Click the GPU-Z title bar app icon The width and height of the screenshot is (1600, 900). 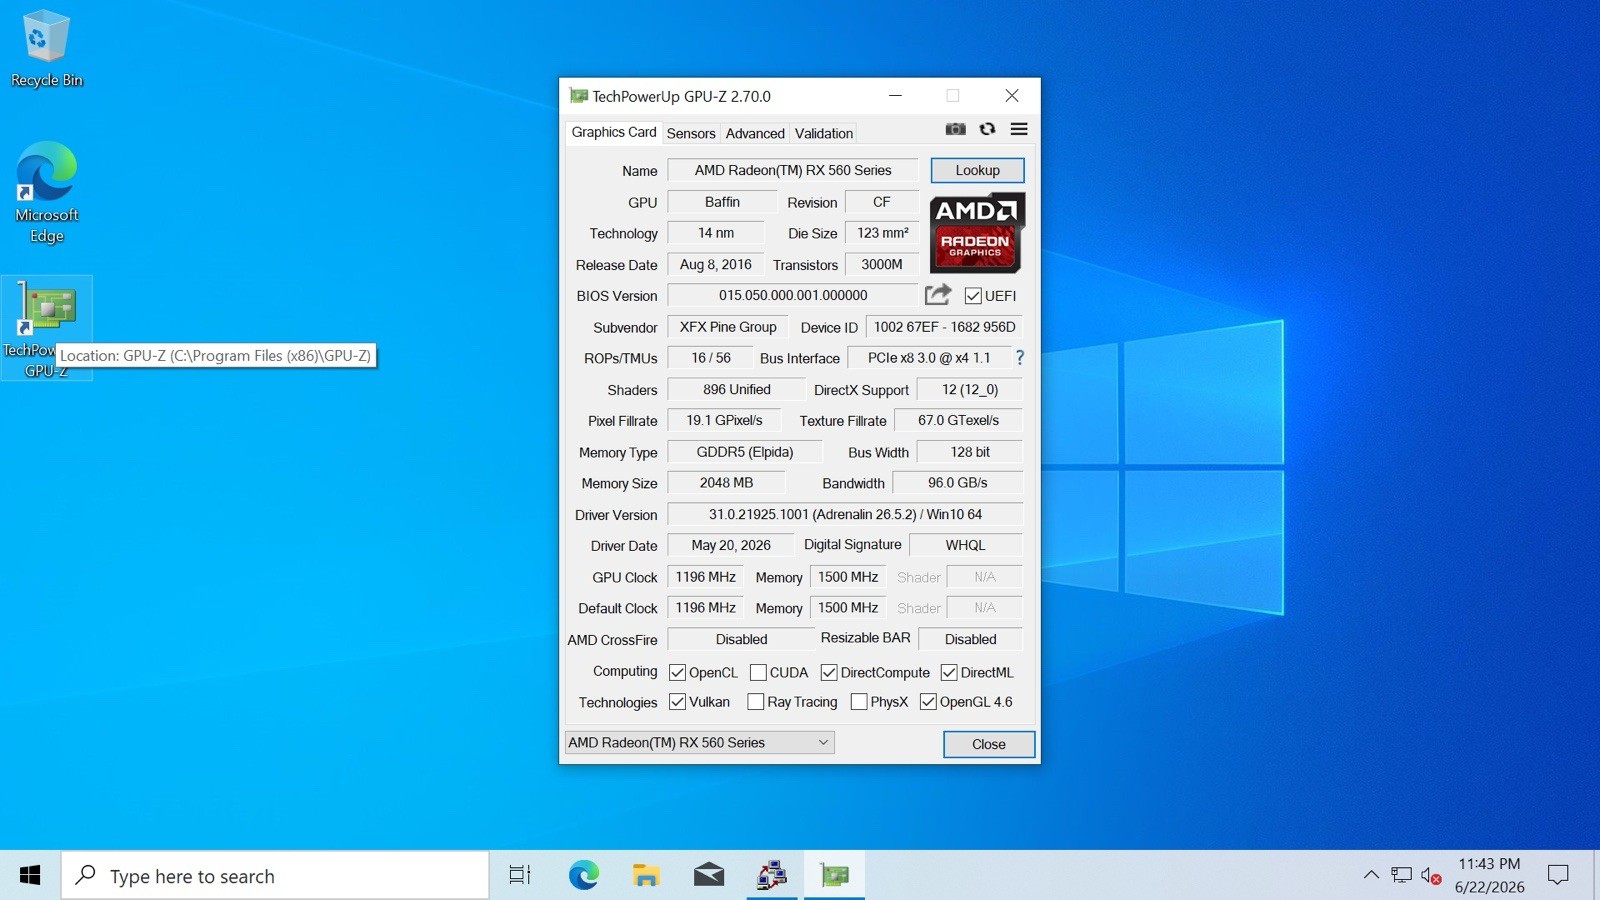click(578, 96)
